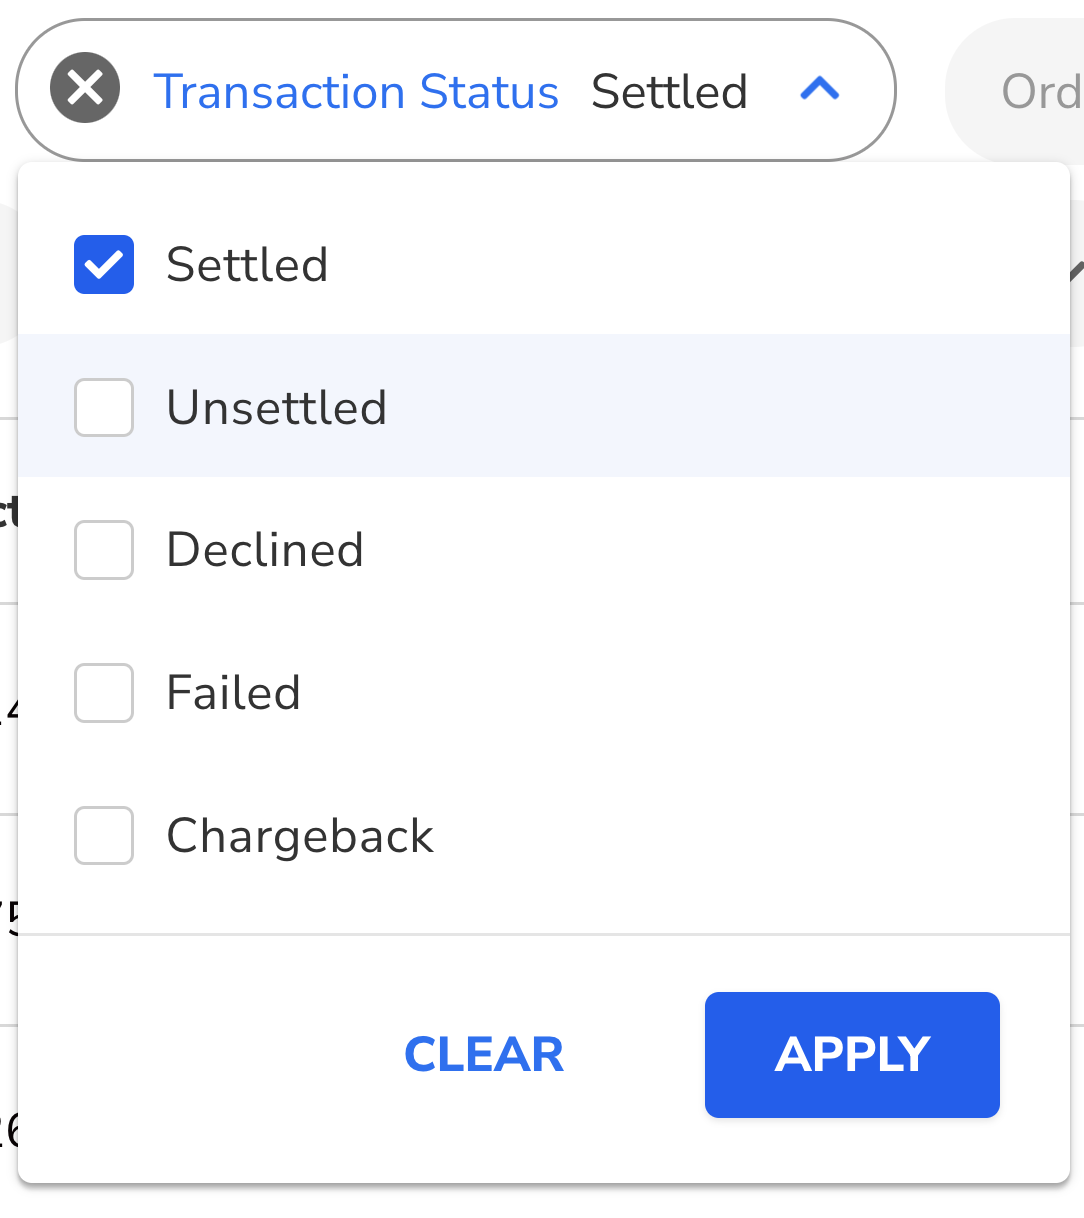The height and width of the screenshot is (1218, 1084).
Task: Click the checkmark inside the Settled checkbox
Action: (x=103, y=263)
